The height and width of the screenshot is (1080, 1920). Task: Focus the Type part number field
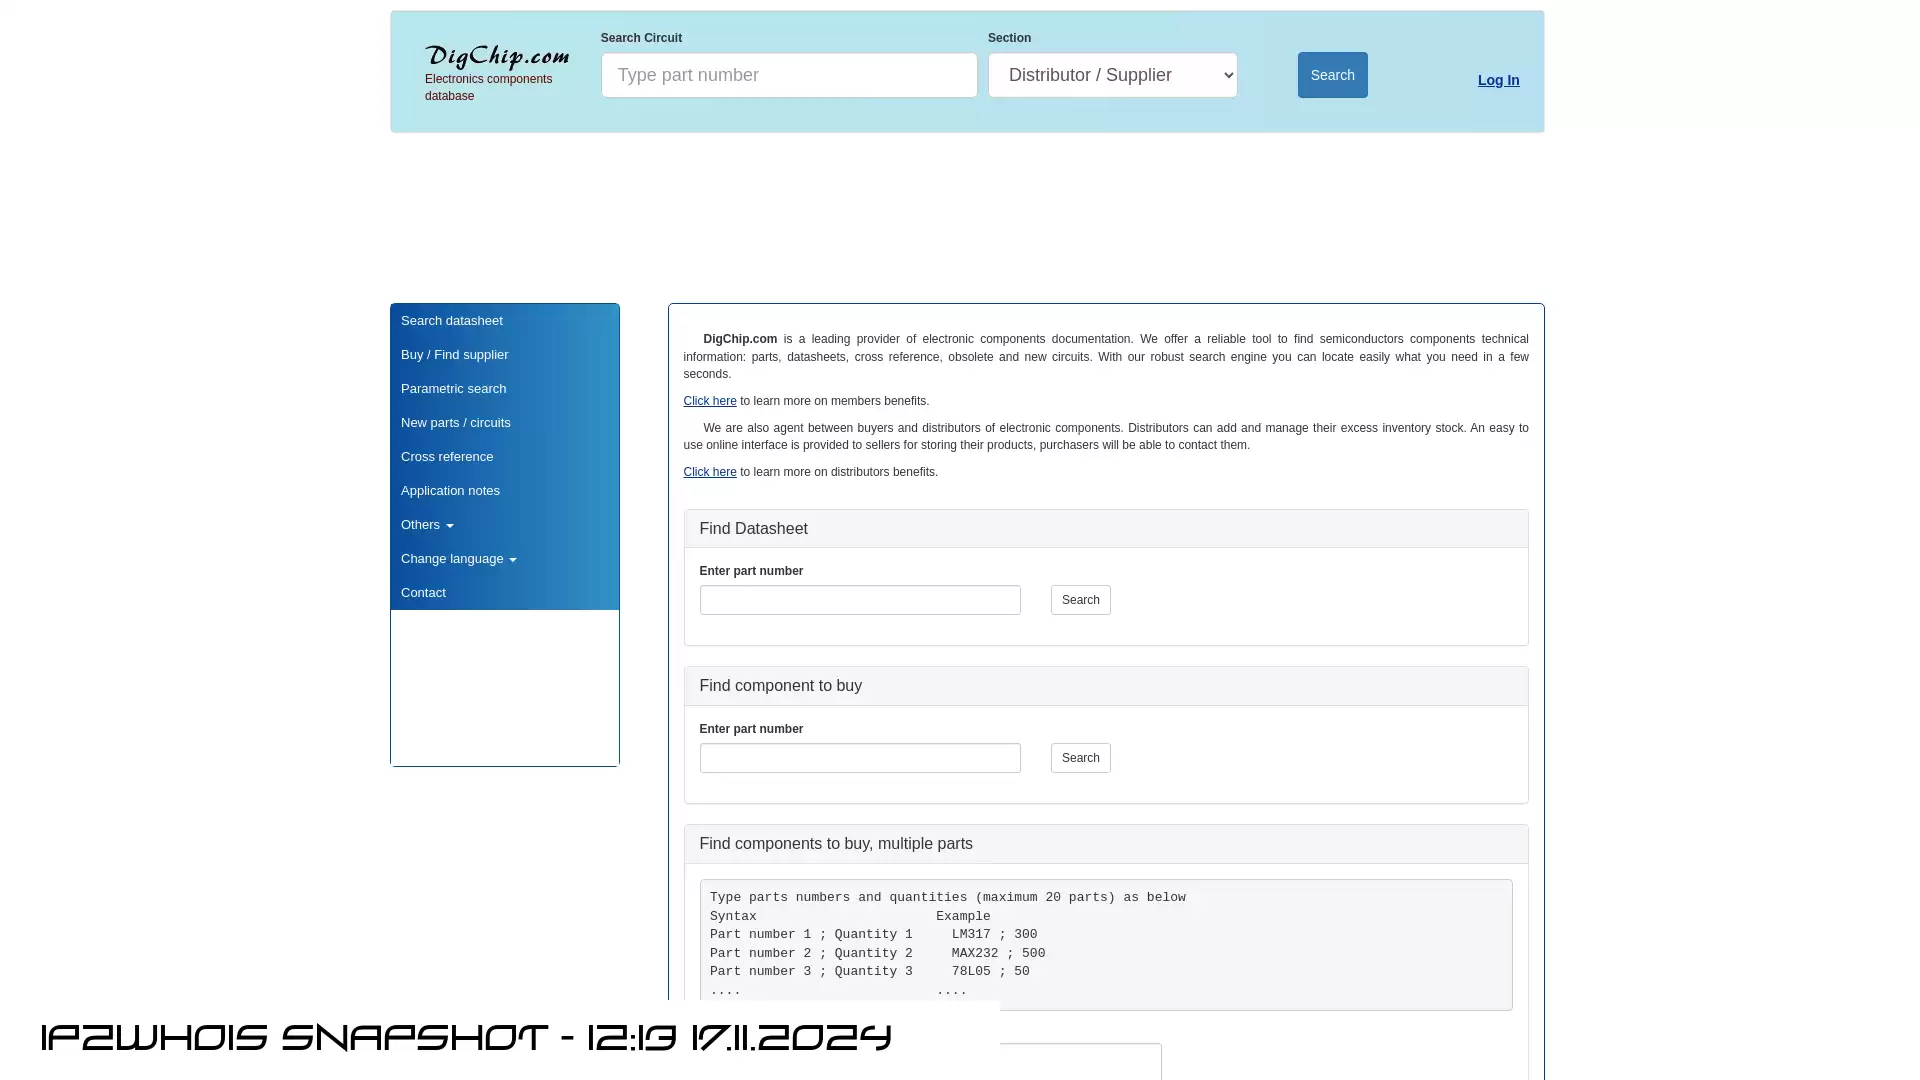coord(789,75)
